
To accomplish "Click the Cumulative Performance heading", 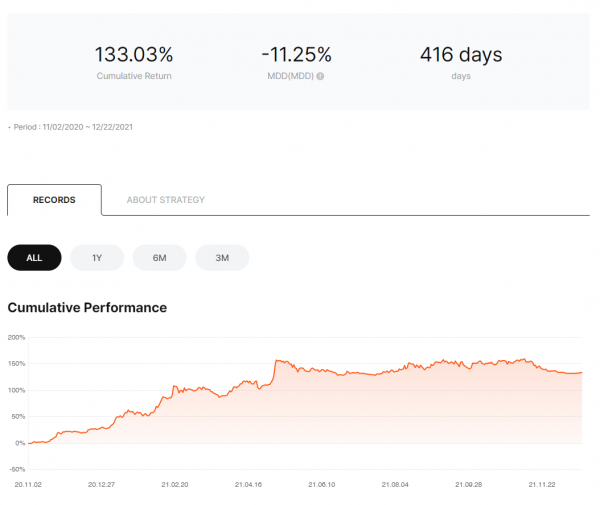I will [x=87, y=307].
